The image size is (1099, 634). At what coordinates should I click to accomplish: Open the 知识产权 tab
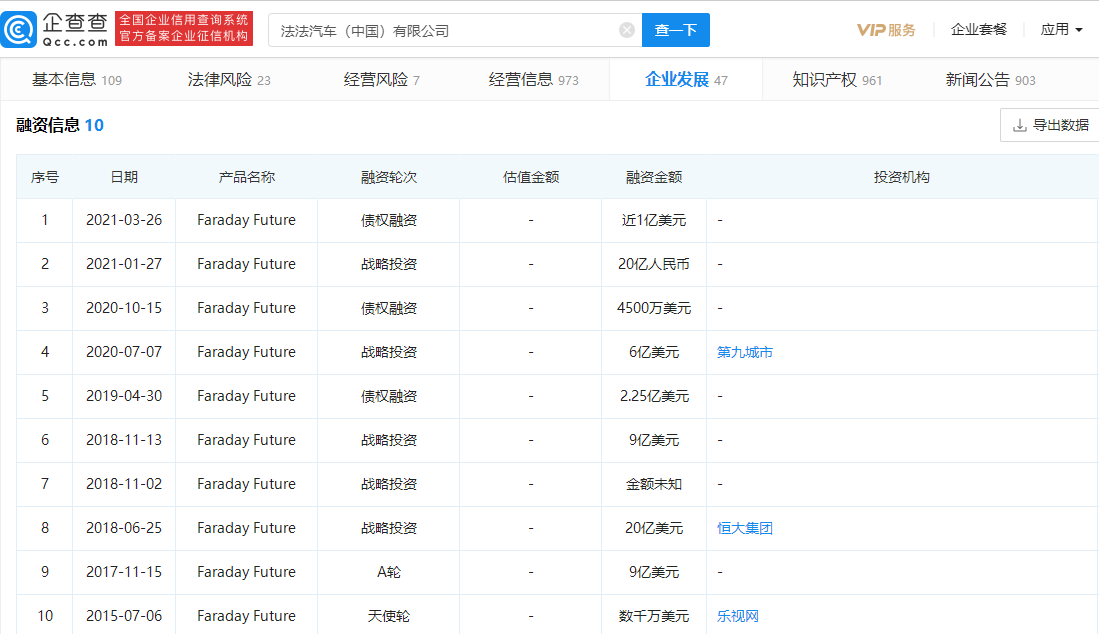837,80
